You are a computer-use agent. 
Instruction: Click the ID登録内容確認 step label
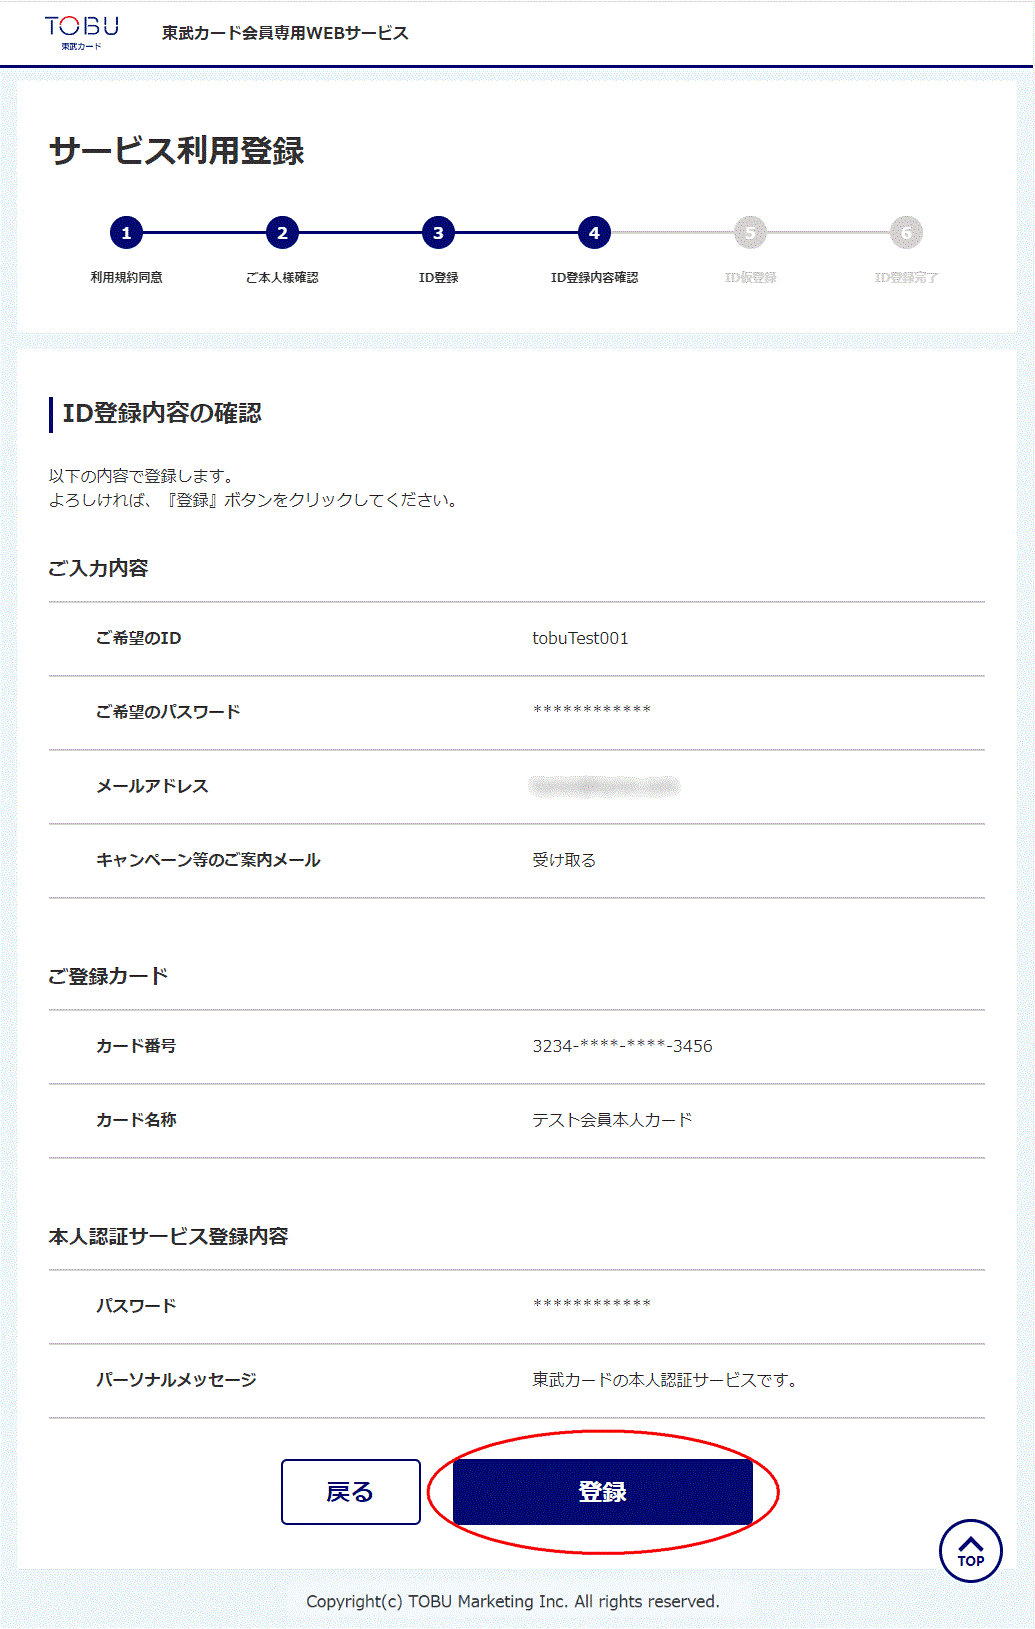(594, 277)
